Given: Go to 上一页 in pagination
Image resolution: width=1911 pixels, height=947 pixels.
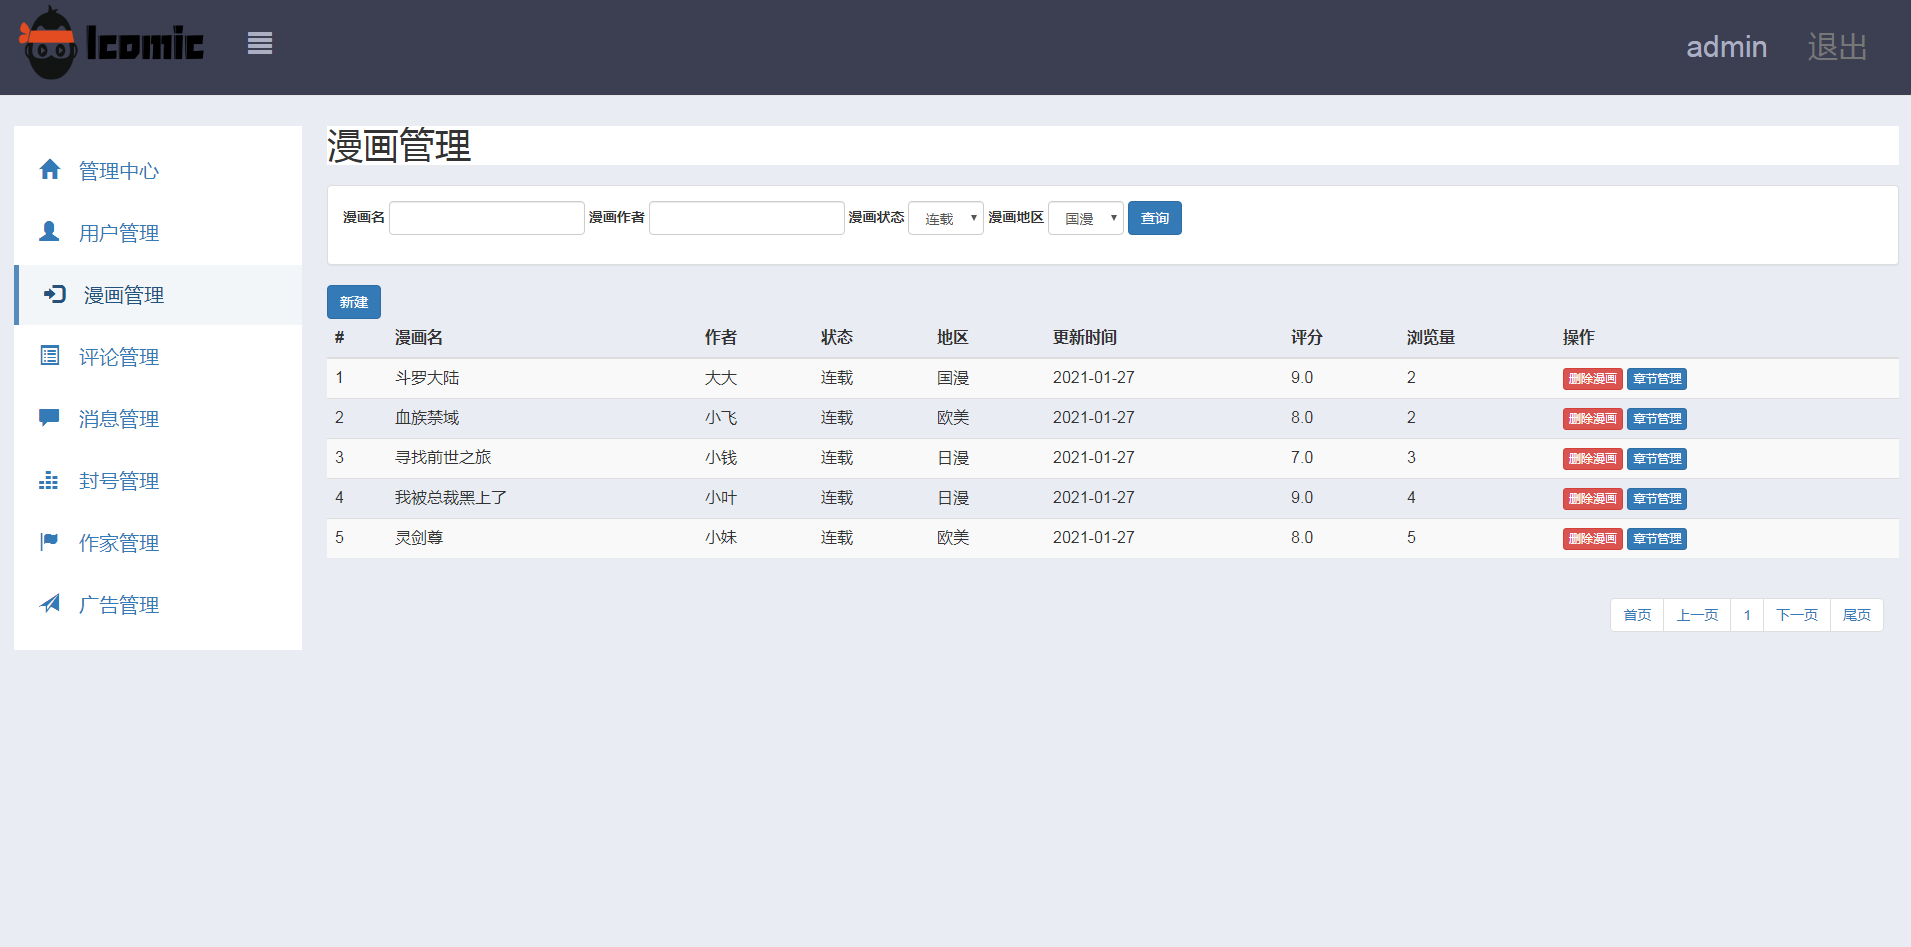Looking at the screenshot, I should click(x=1697, y=615).
